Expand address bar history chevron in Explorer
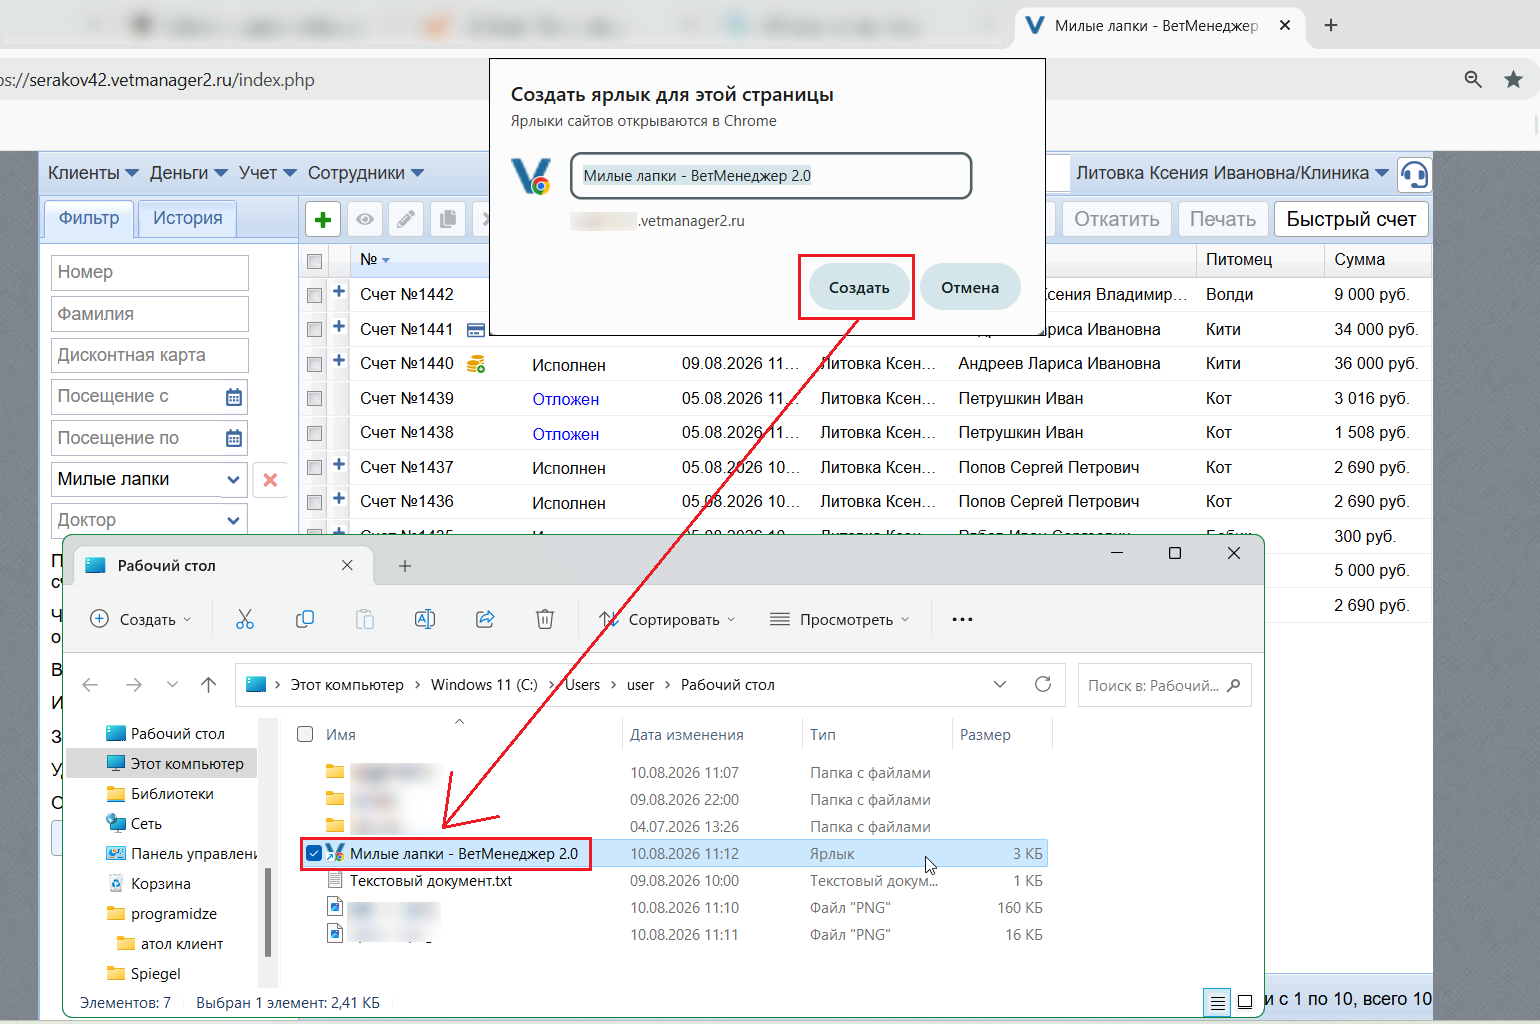Image resolution: width=1540 pixels, height=1024 pixels. coord(1000,684)
